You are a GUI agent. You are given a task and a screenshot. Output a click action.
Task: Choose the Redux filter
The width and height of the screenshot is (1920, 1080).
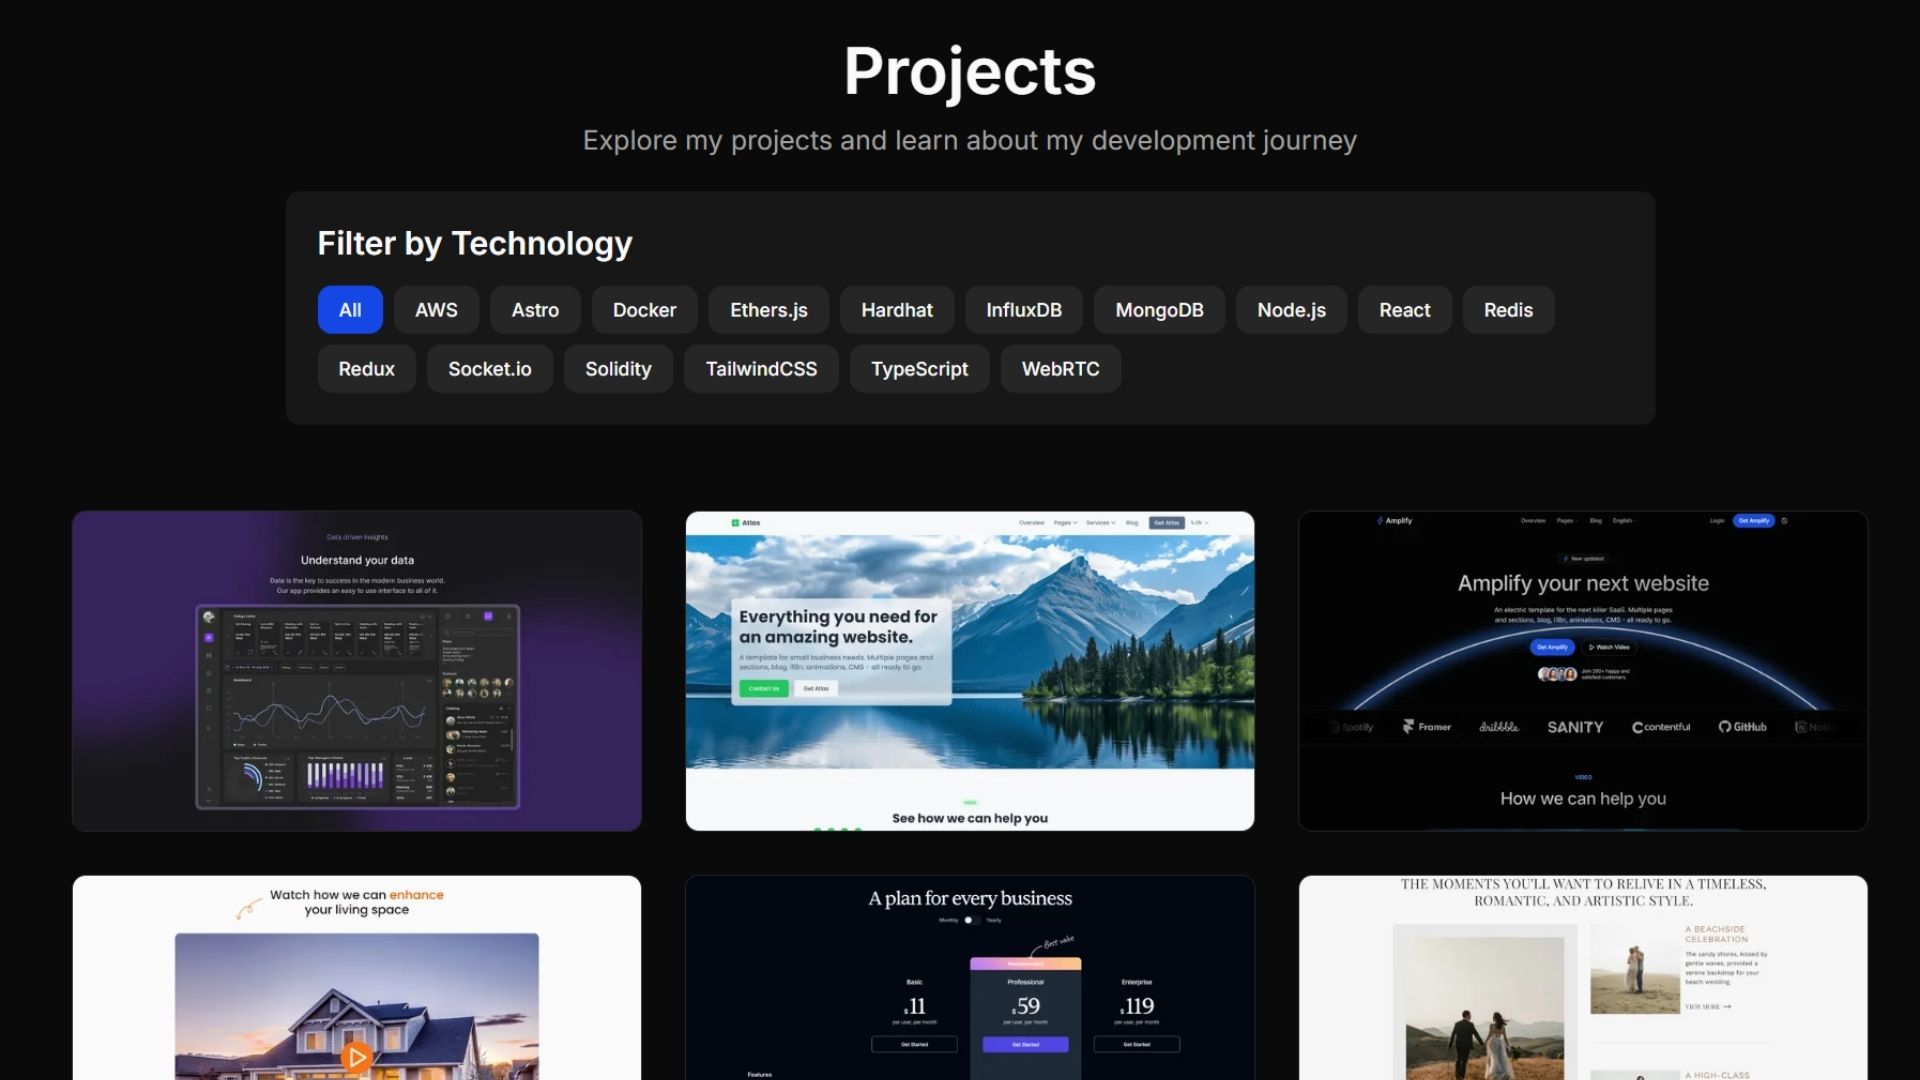click(x=366, y=369)
